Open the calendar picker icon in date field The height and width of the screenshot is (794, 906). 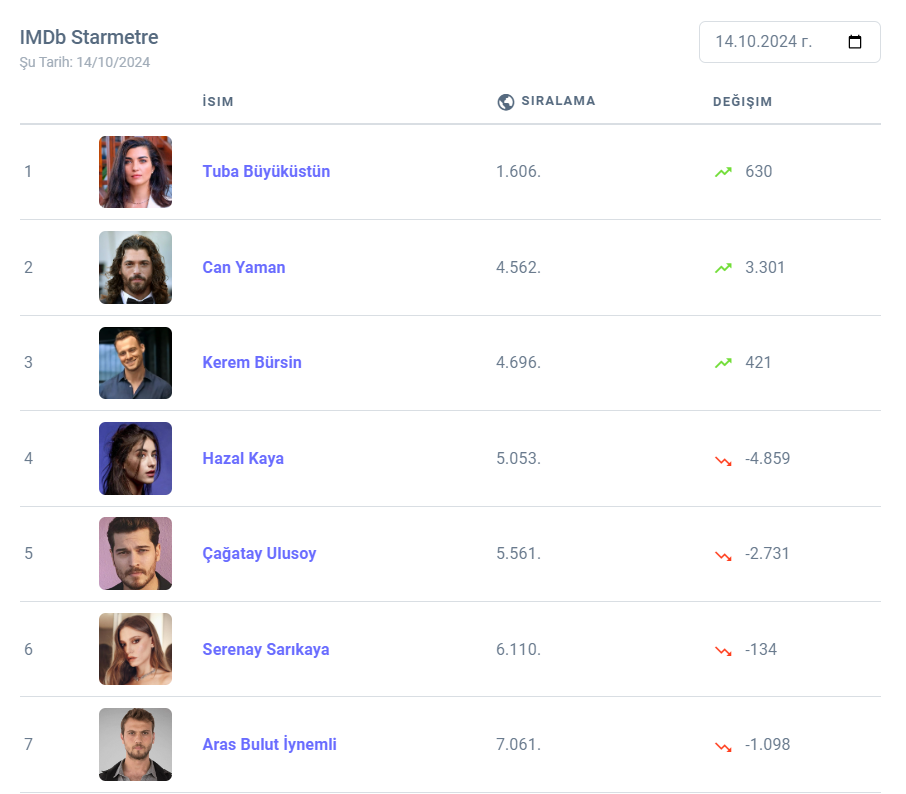click(x=855, y=42)
